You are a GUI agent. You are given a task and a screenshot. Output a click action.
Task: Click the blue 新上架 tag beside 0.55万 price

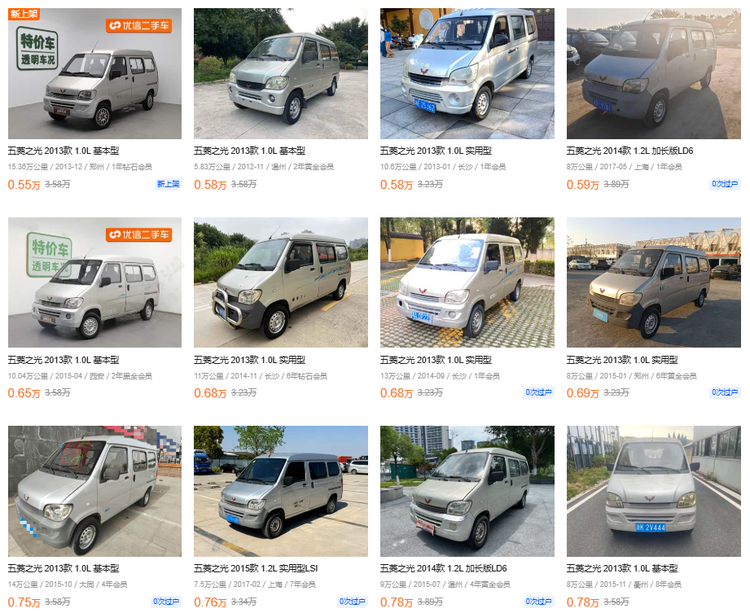[x=168, y=184]
